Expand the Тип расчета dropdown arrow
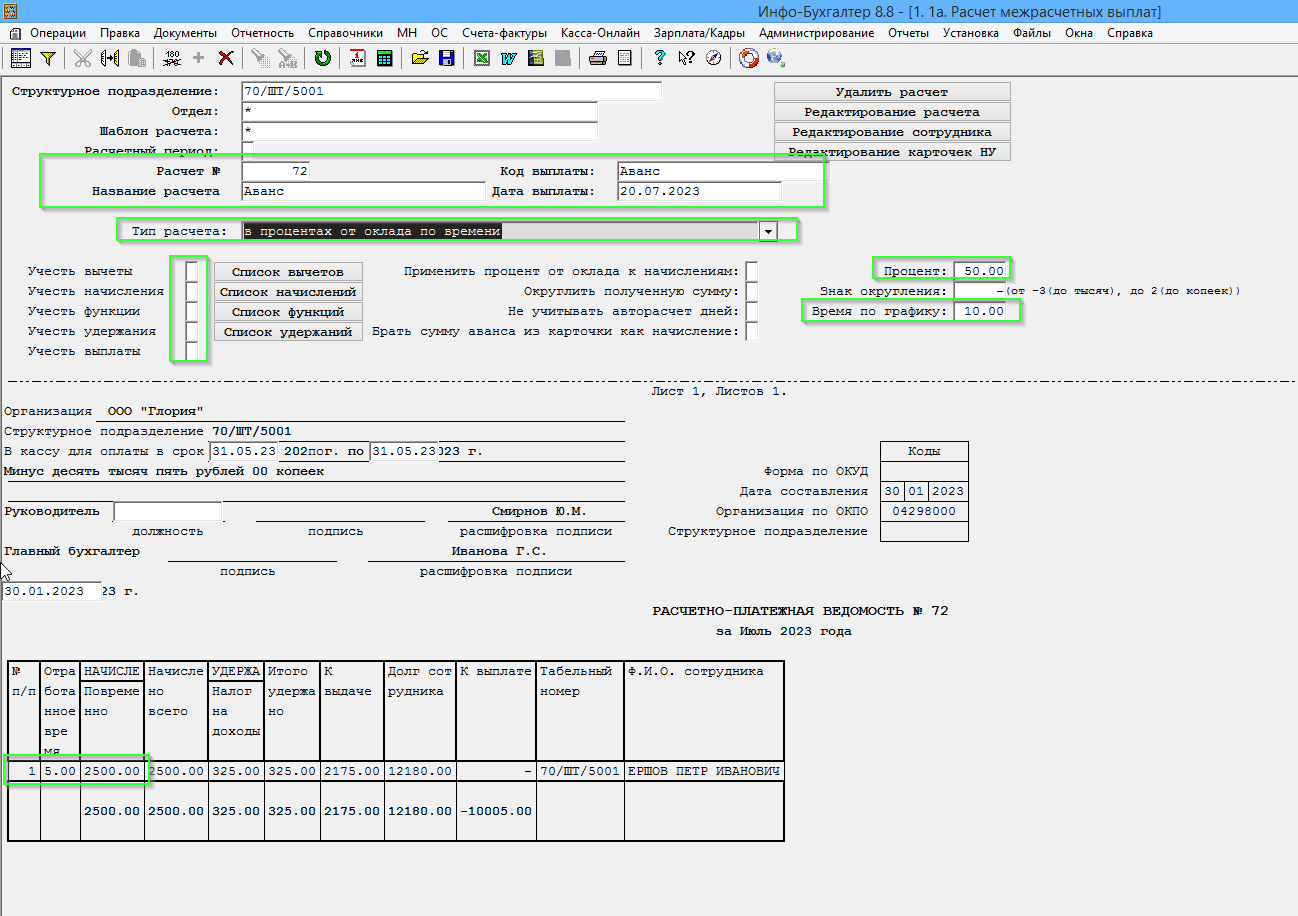1298x916 pixels. pyautogui.click(x=769, y=231)
